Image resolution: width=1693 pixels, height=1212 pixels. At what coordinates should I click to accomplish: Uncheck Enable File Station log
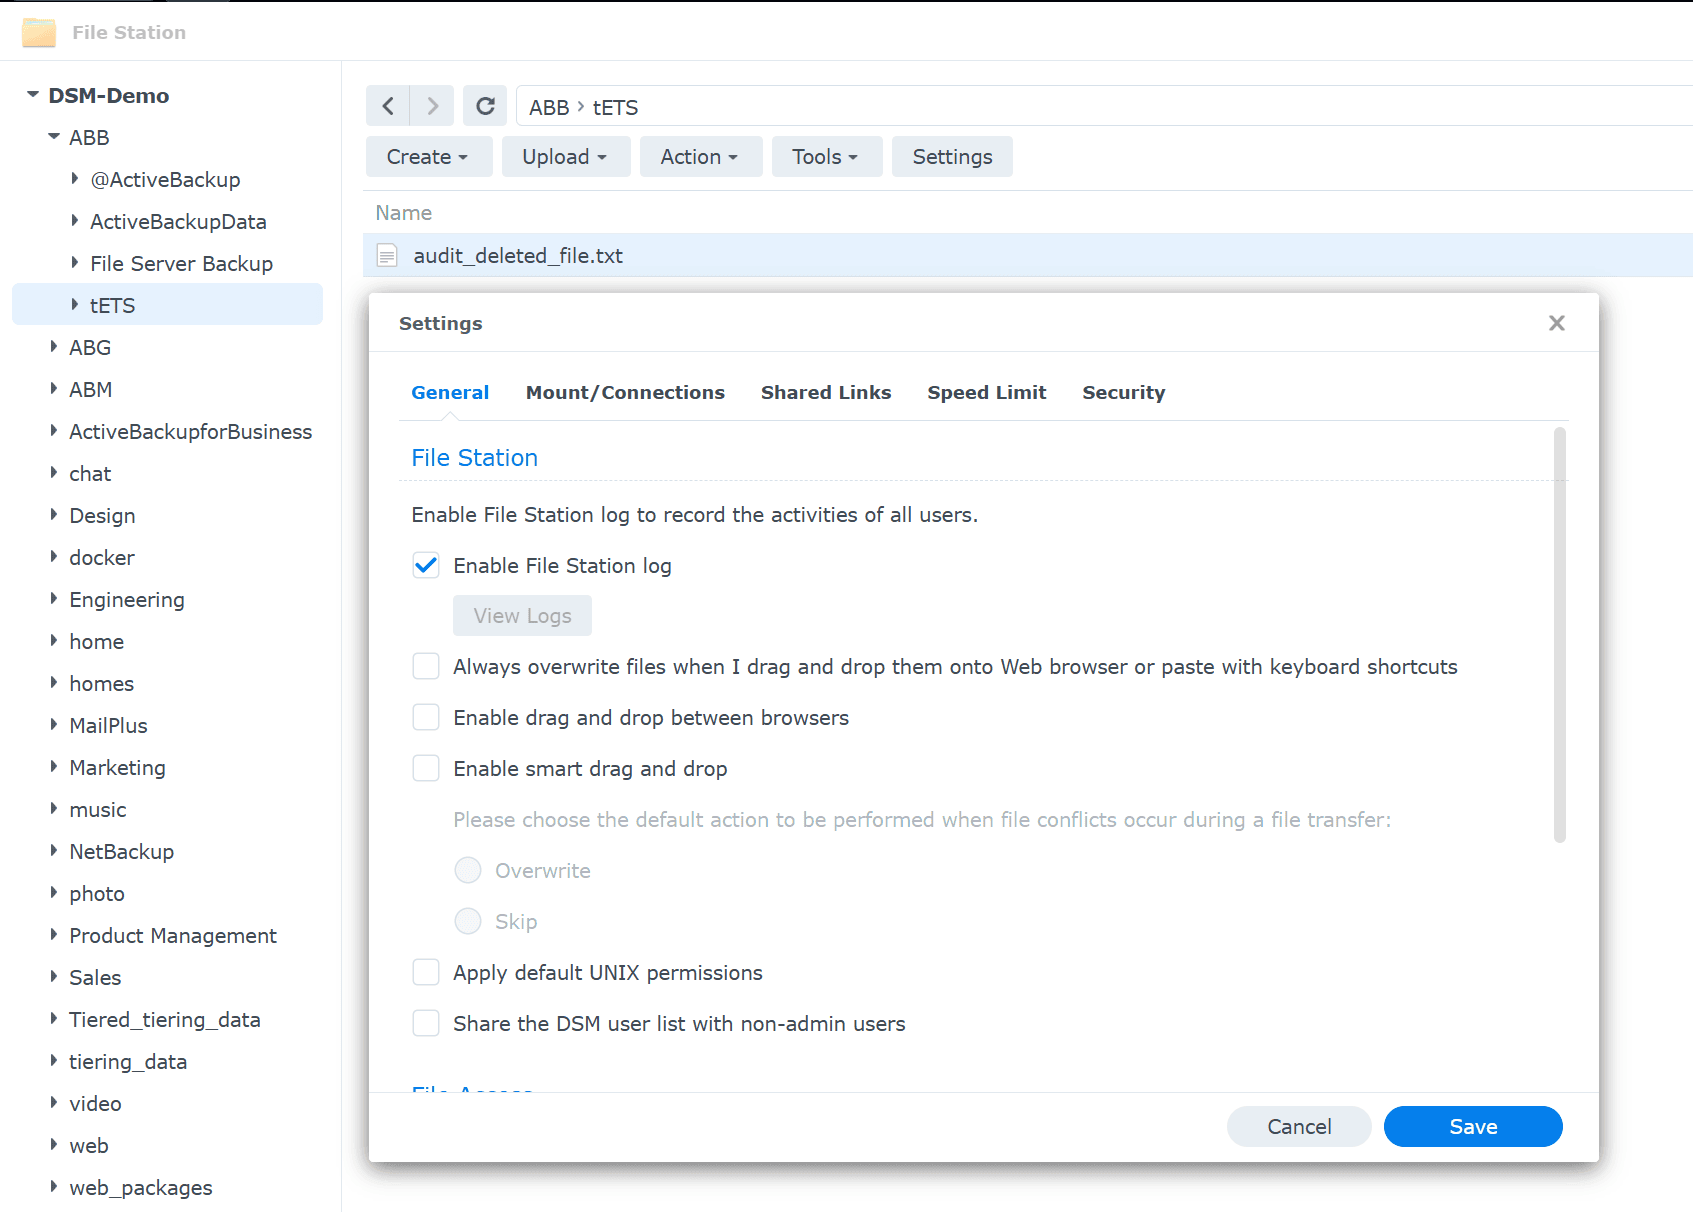(426, 566)
